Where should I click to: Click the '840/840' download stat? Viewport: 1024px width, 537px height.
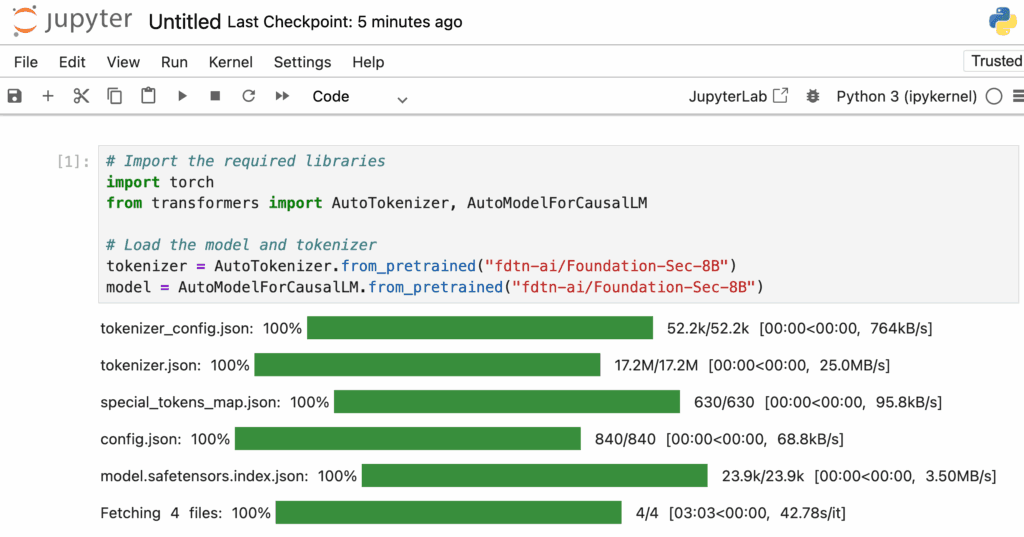(625, 439)
